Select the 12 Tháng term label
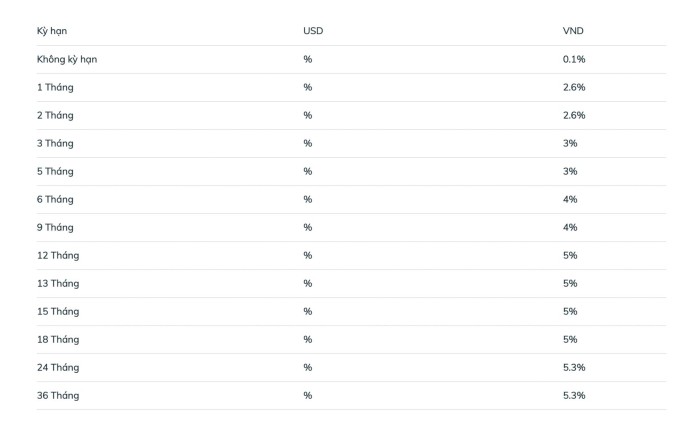 tap(58, 255)
